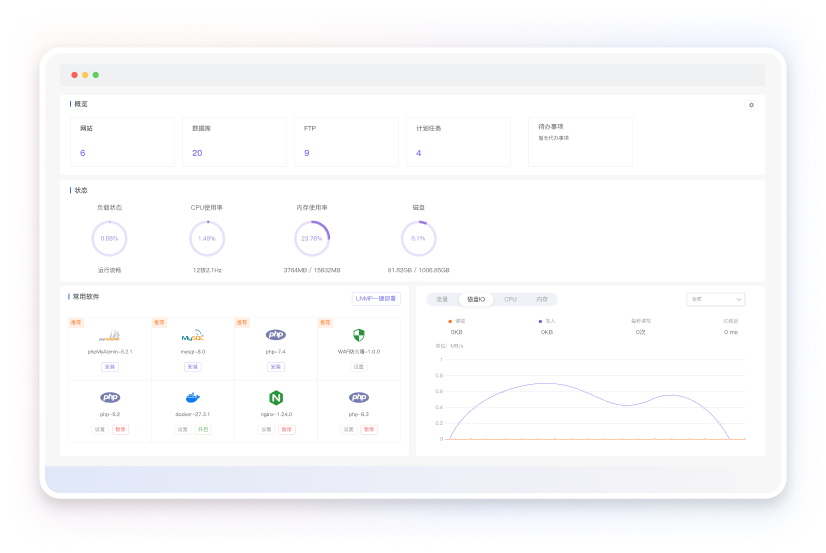
Task: Toggle the purple 写入 series in chart legend
Action: coord(546,322)
